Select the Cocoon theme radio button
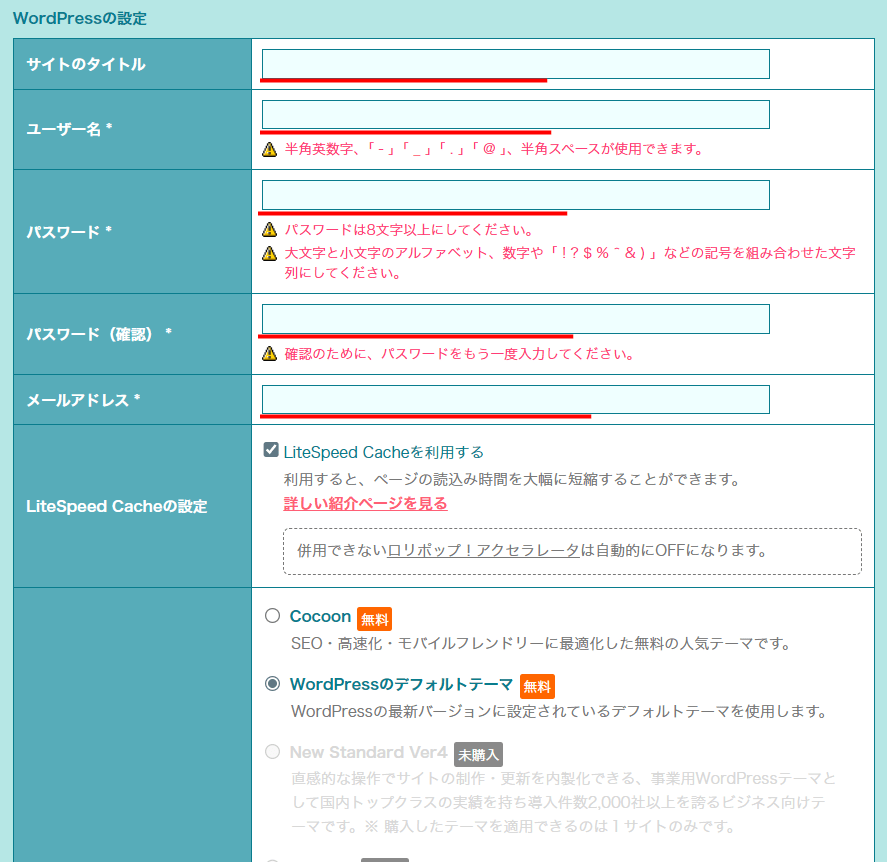This screenshot has height=862, width=887. 271,617
